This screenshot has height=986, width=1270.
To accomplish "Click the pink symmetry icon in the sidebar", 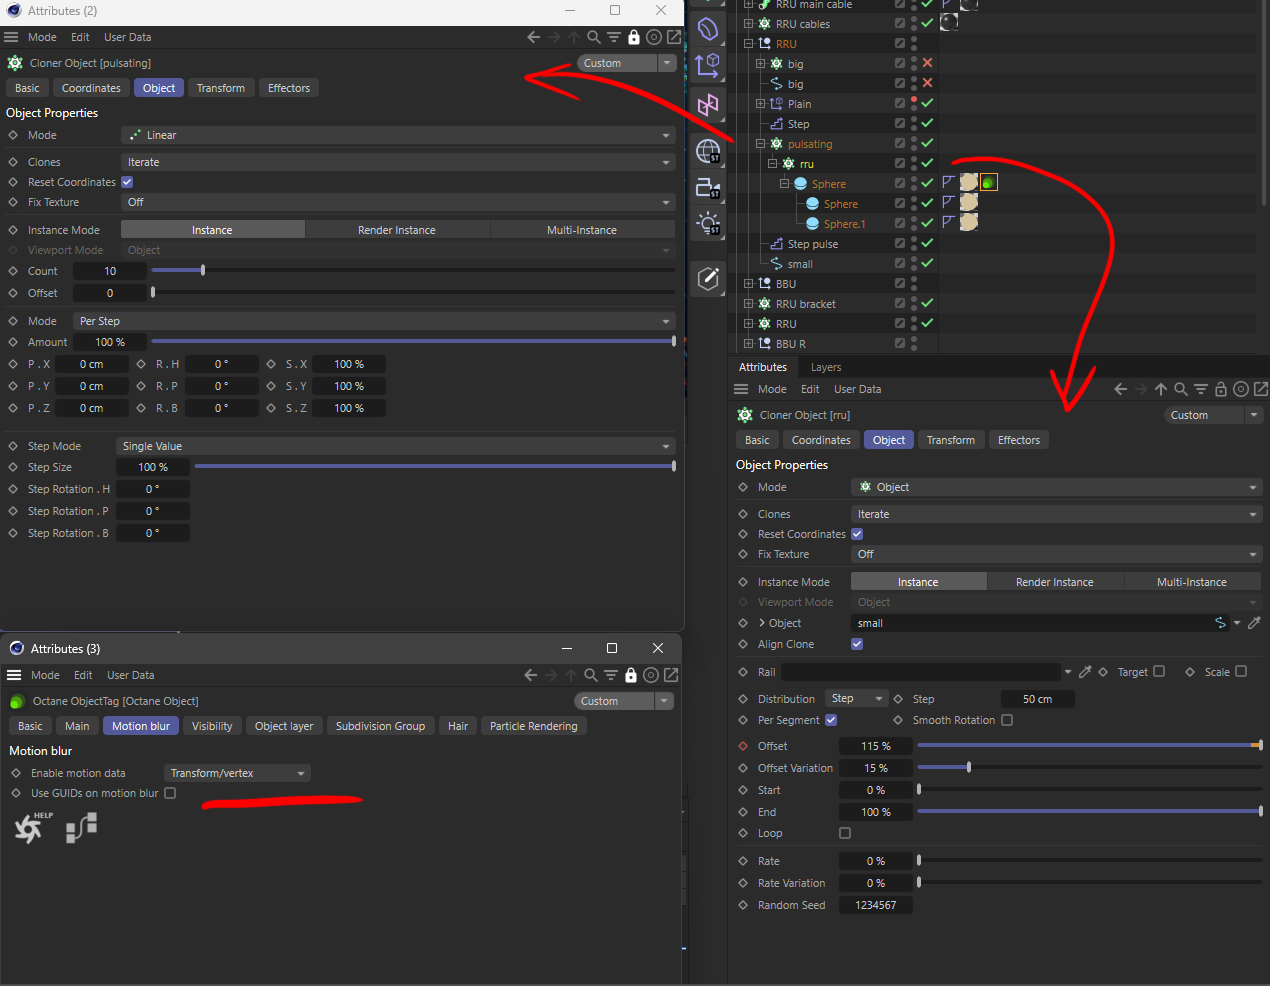I will (708, 104).
